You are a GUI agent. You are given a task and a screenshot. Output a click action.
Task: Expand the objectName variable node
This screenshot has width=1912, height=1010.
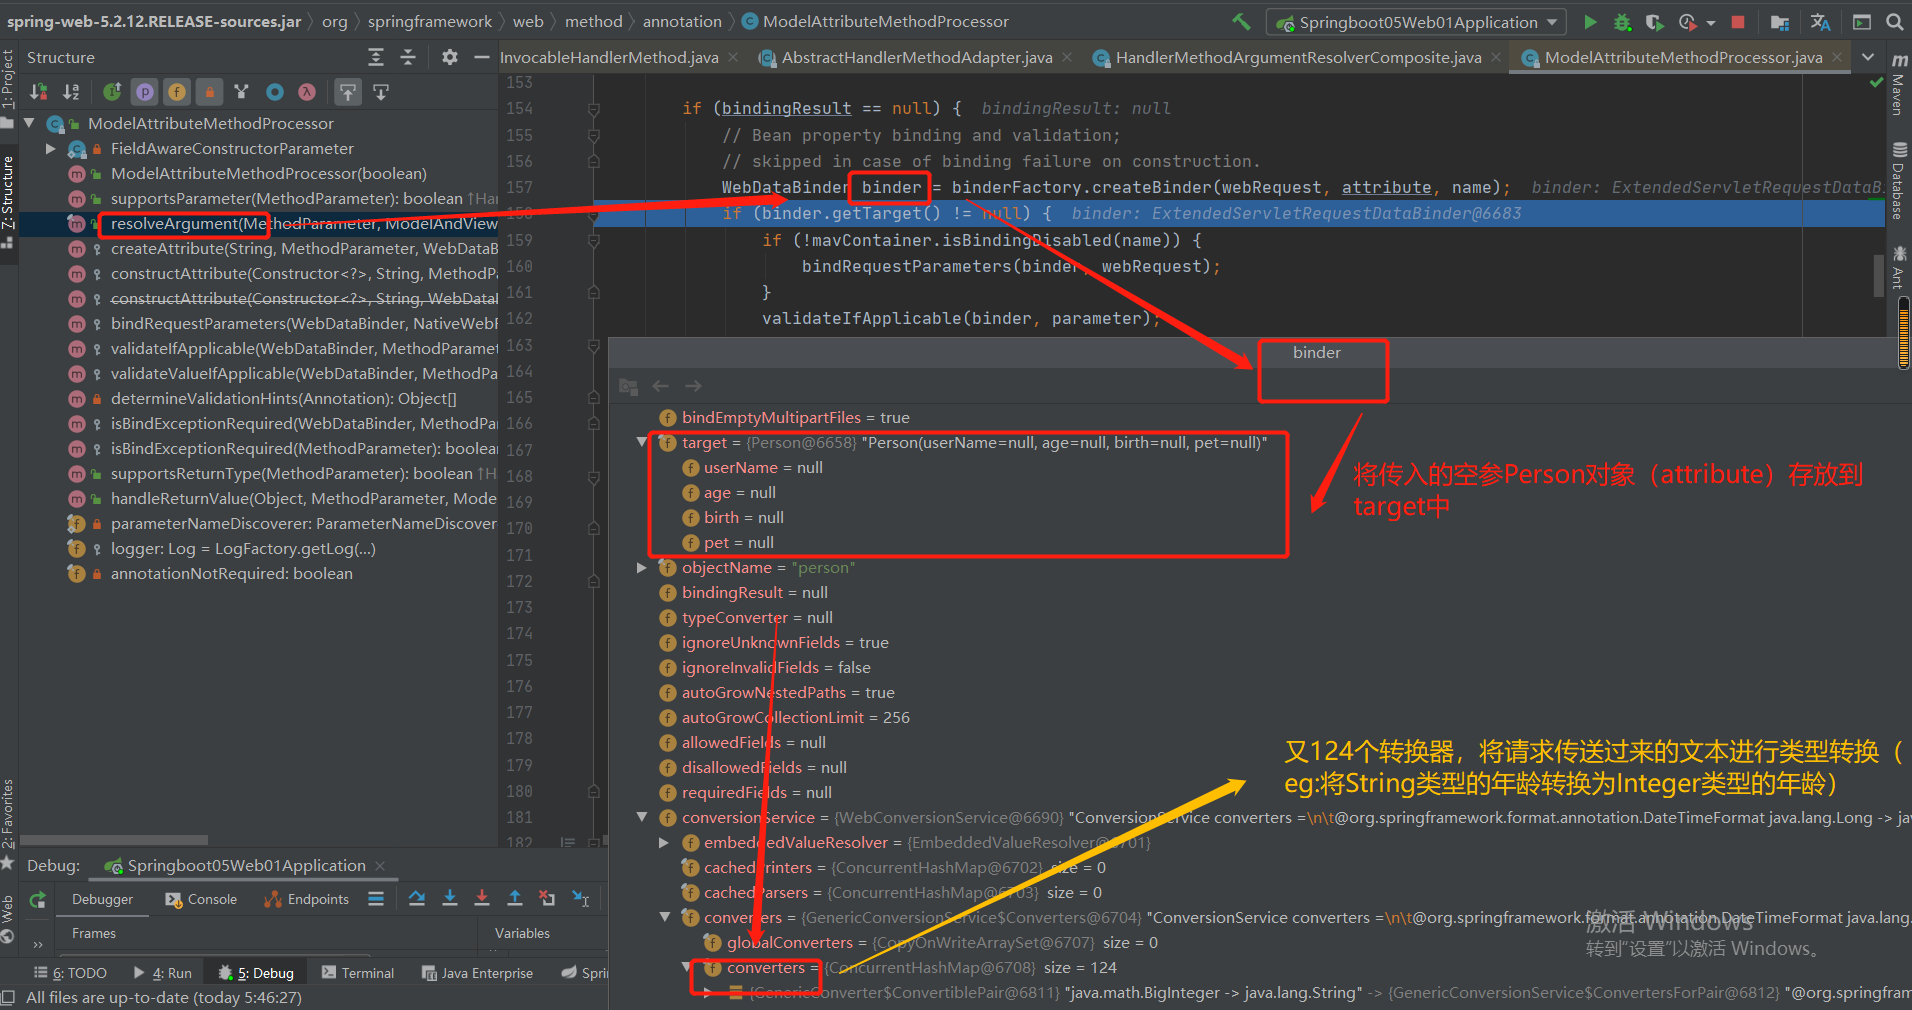coord(642,567)
